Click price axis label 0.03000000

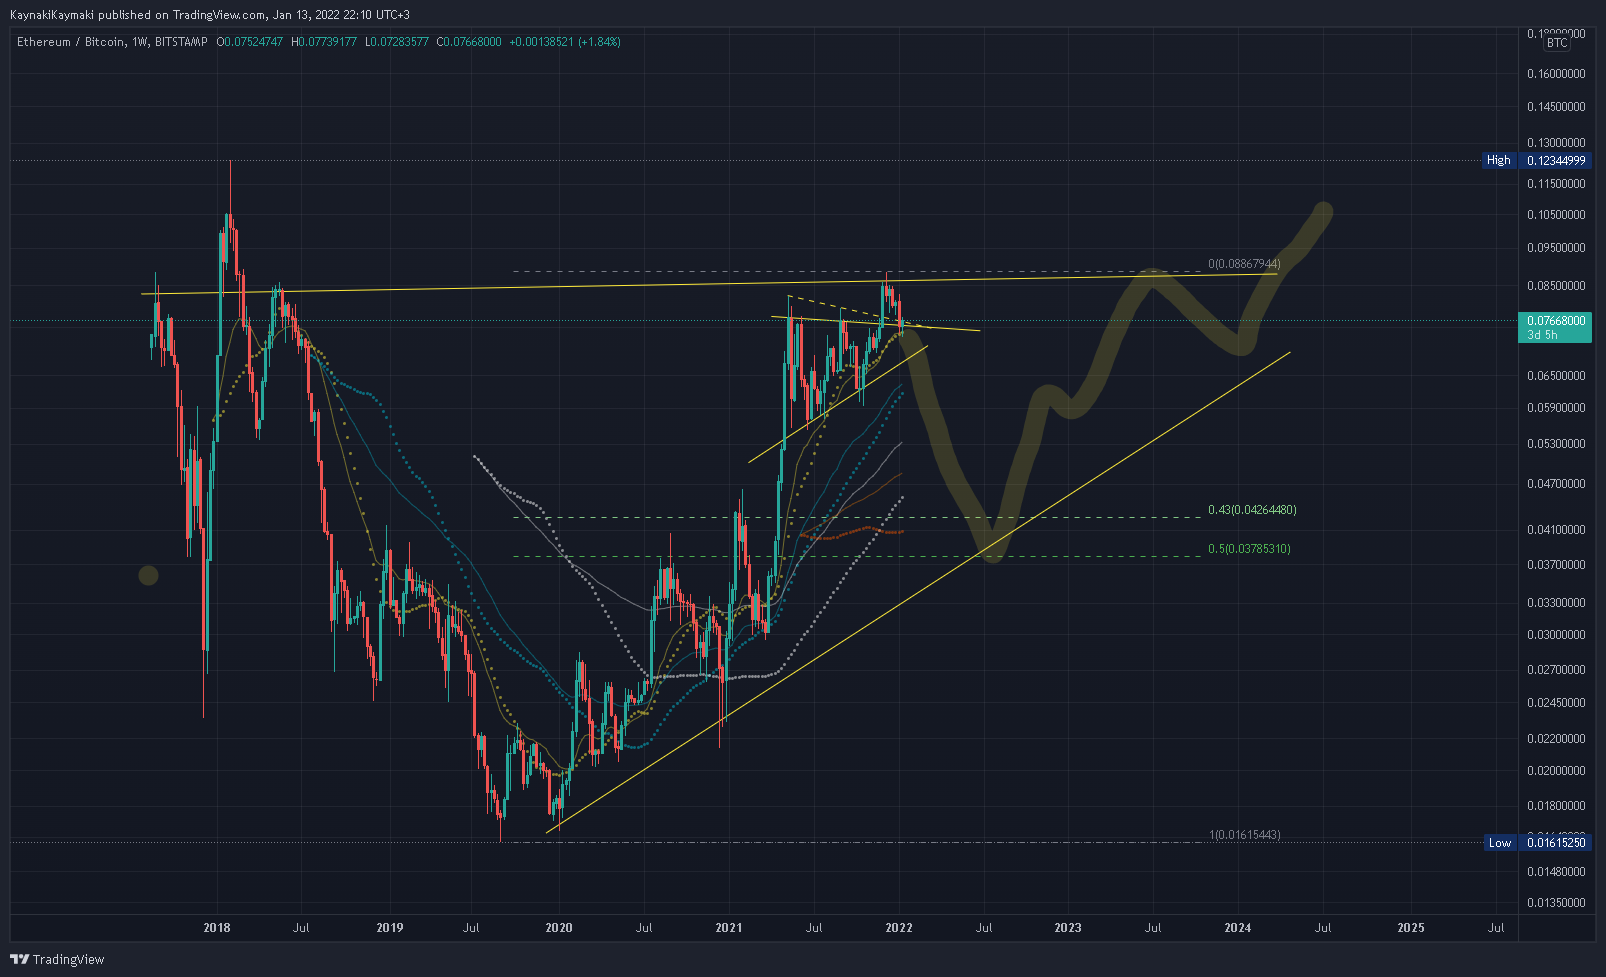click(x=1556, y=635)
